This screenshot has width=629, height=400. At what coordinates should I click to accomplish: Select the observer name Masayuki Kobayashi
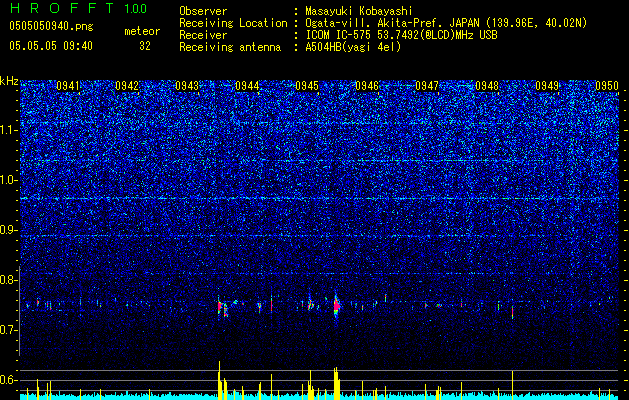click(359, 11)
